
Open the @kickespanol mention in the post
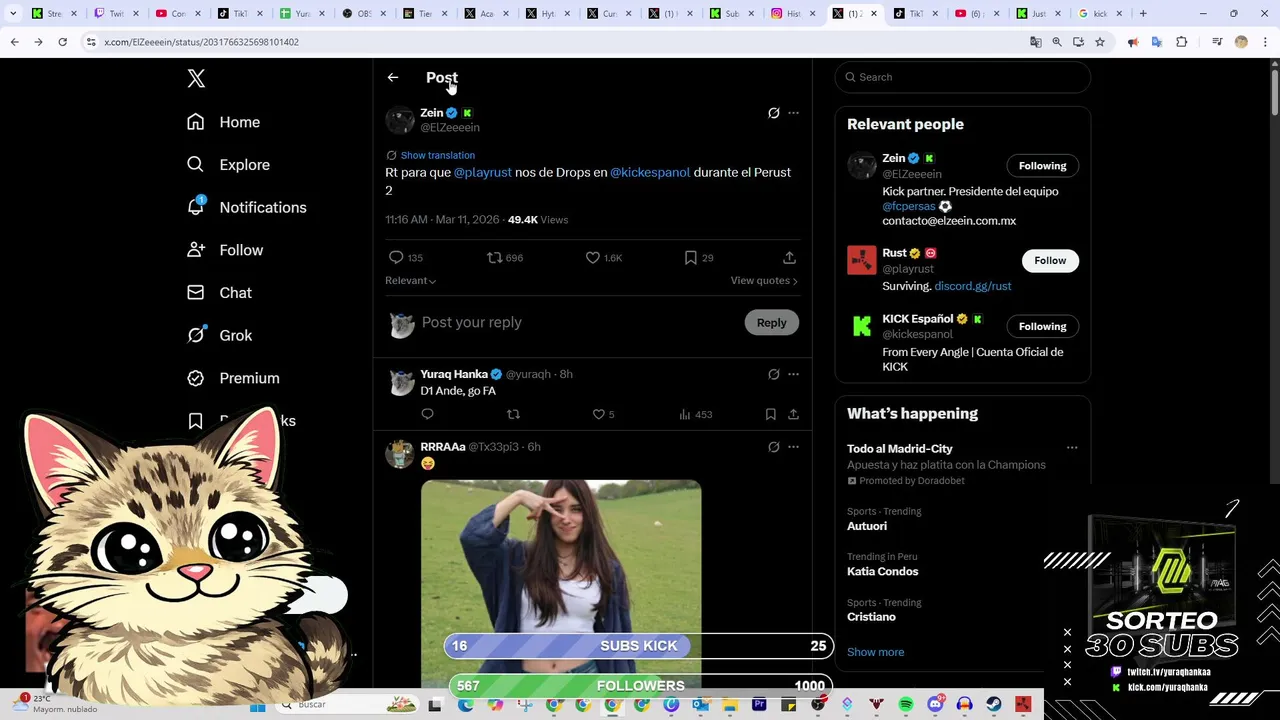[x=650, y=172]
